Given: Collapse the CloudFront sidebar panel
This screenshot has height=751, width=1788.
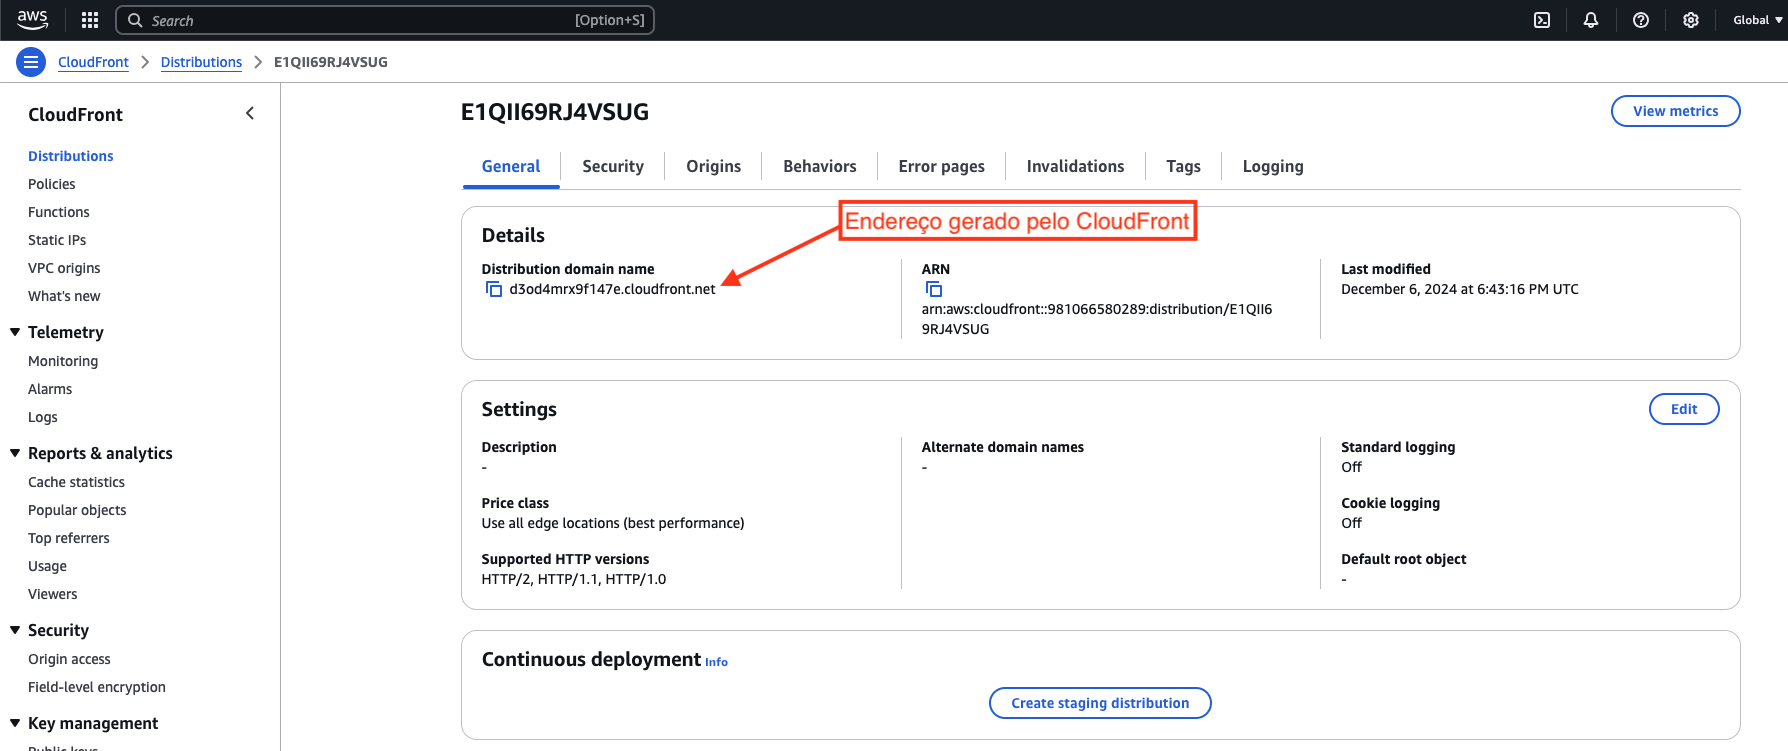Looking at the screenshot, I should pos(250,114).
